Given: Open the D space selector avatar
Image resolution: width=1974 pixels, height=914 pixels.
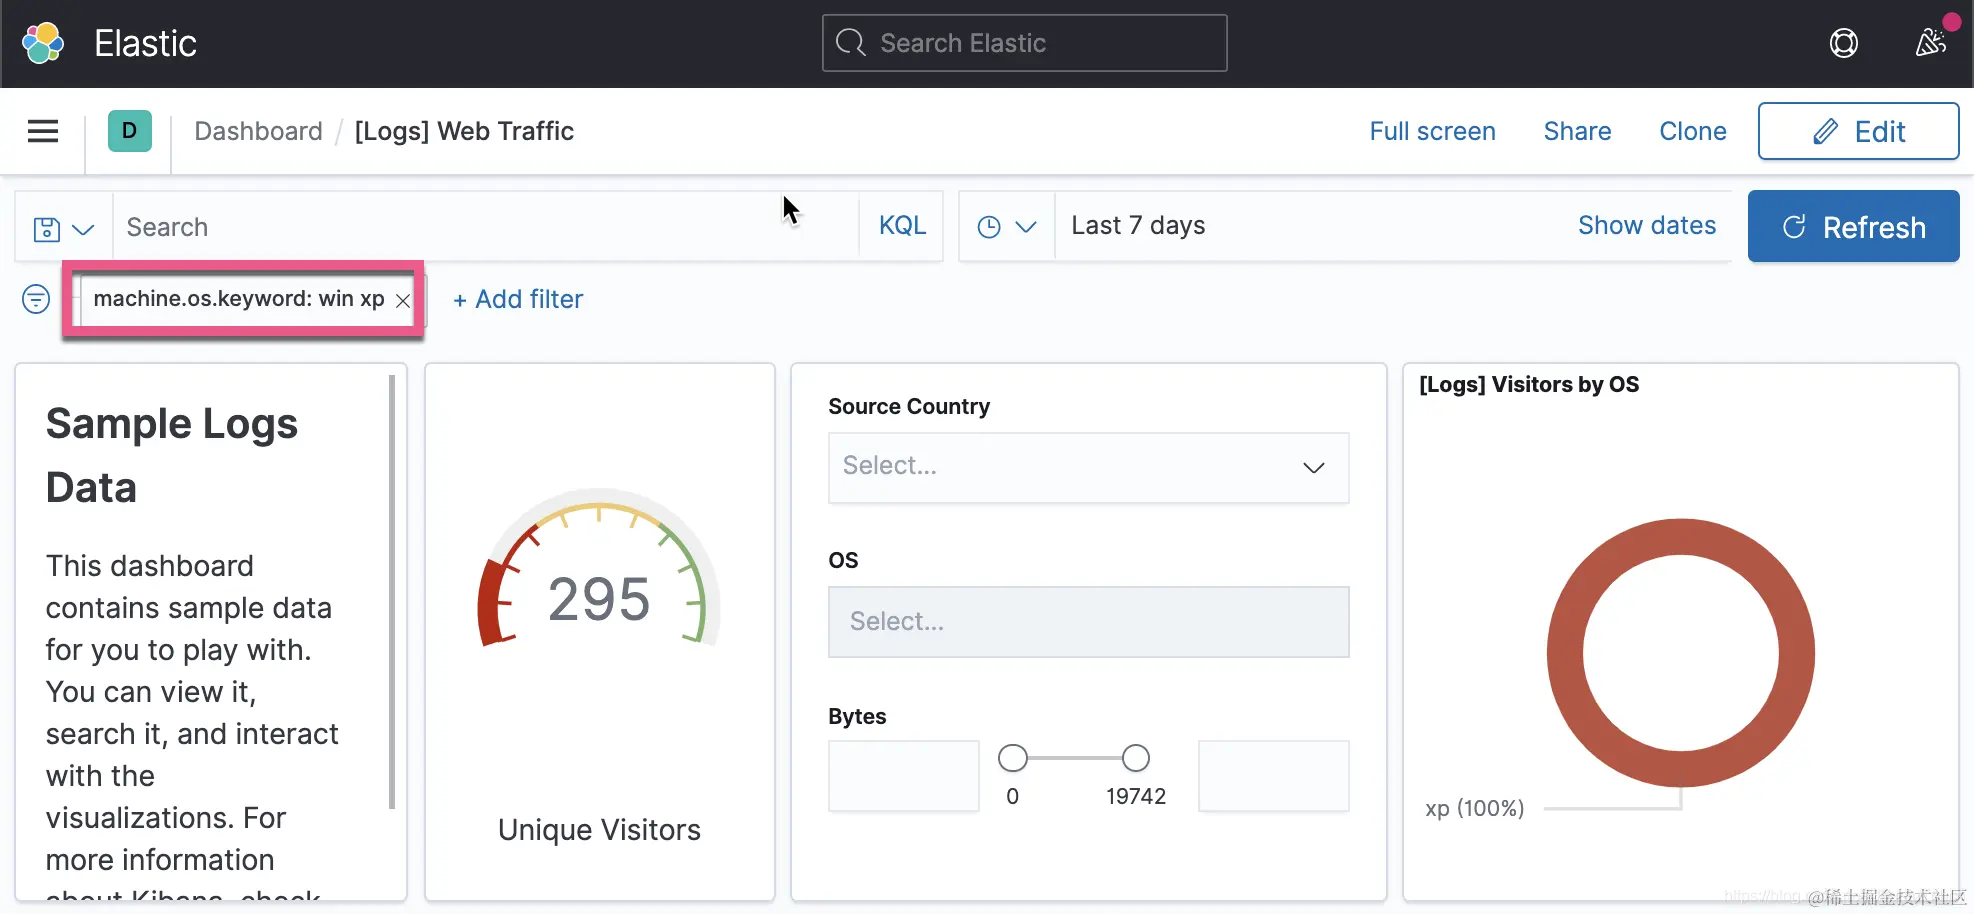Looking at the screenshot, I should (129, 131).
